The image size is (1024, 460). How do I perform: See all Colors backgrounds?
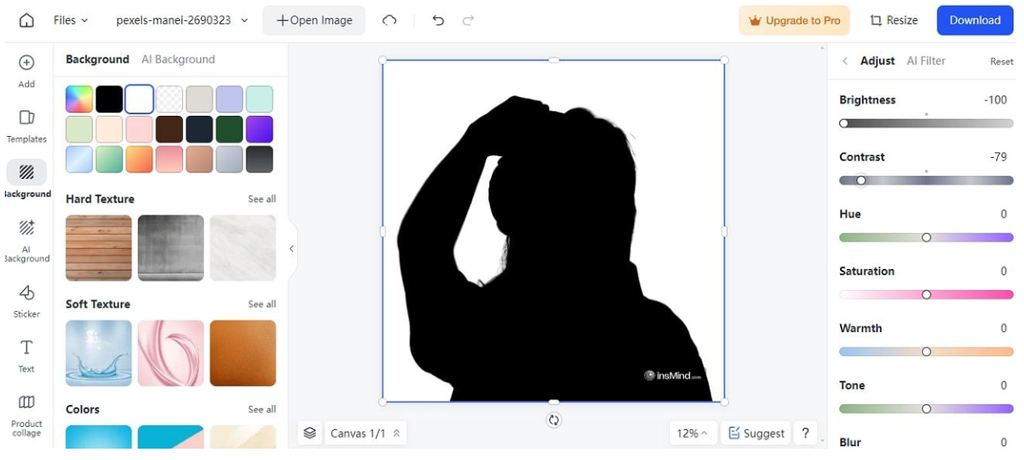262,409
